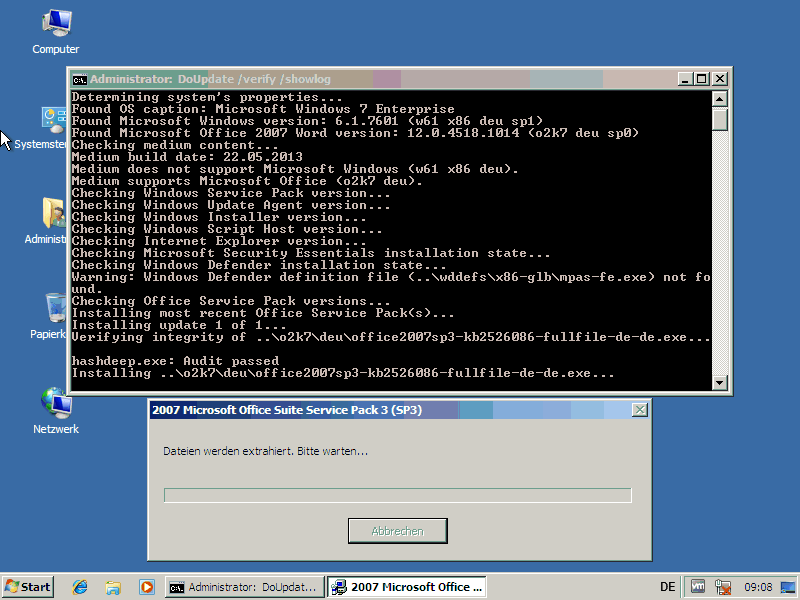Open the Computer desktop icon
This screenshot has height=600, width=800.
tap(55, 24)
